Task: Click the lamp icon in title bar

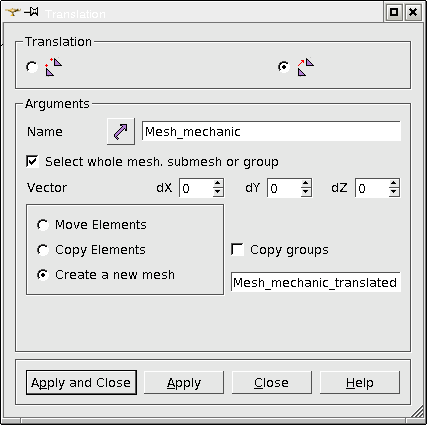Action: point(13,12)
